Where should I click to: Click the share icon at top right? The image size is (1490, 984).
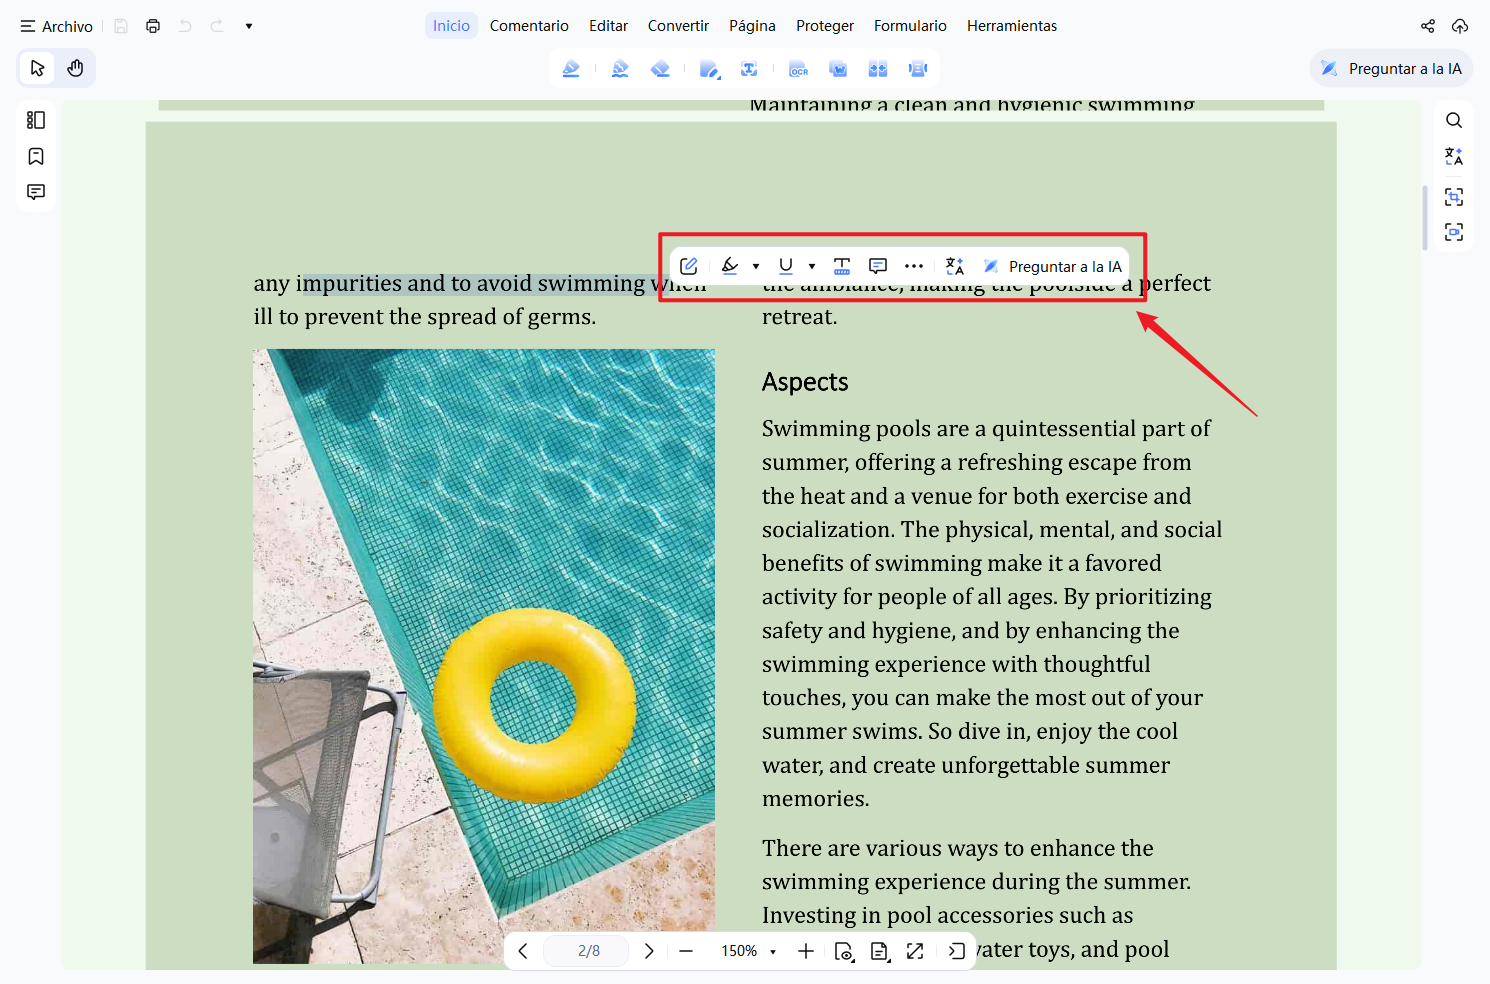pos(1428,26)
